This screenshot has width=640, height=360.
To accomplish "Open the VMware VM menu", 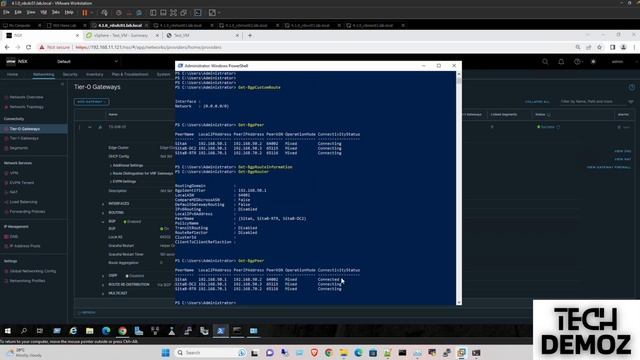I will [x=43, y=12].
